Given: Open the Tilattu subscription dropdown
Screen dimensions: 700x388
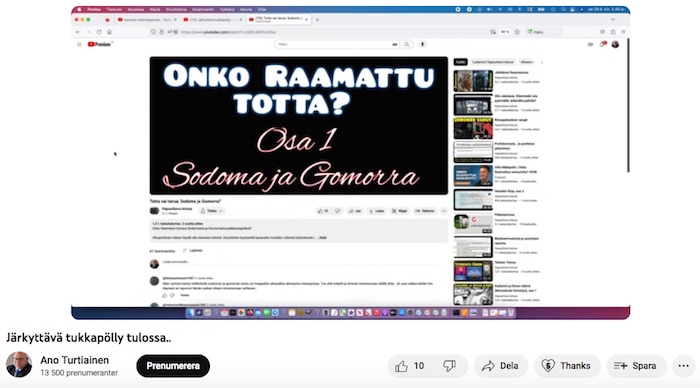Looking at the screenshot, I should coord(212,211).
